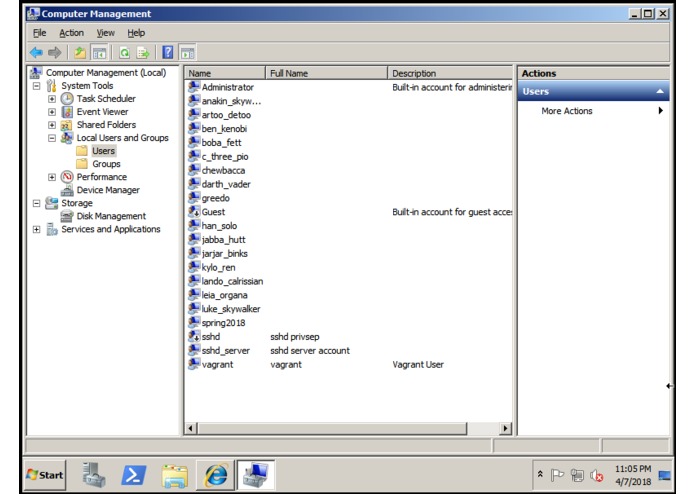
Task: Click the clock showing 11:05 PM
Action: (x=633, y=469)
